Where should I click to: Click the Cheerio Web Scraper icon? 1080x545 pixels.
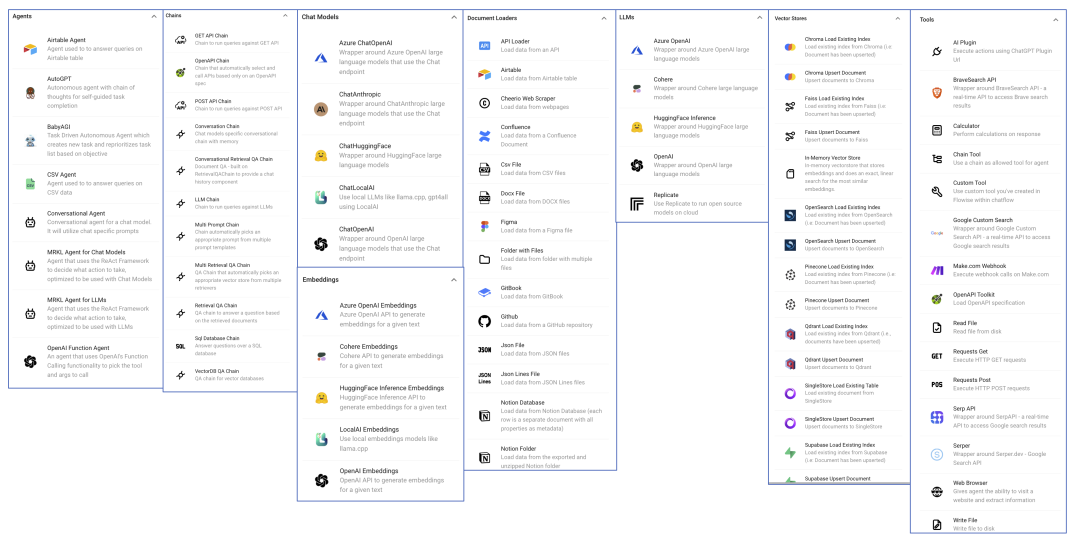pyautogui.click(x=484, y=103)
